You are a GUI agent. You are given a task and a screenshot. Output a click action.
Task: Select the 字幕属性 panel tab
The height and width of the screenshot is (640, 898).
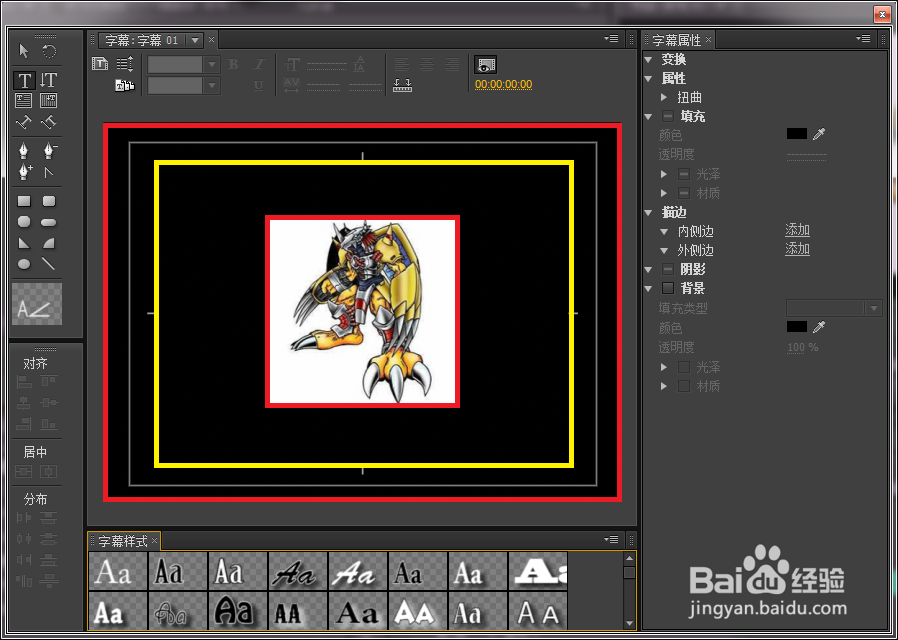(x=676, y=40)
